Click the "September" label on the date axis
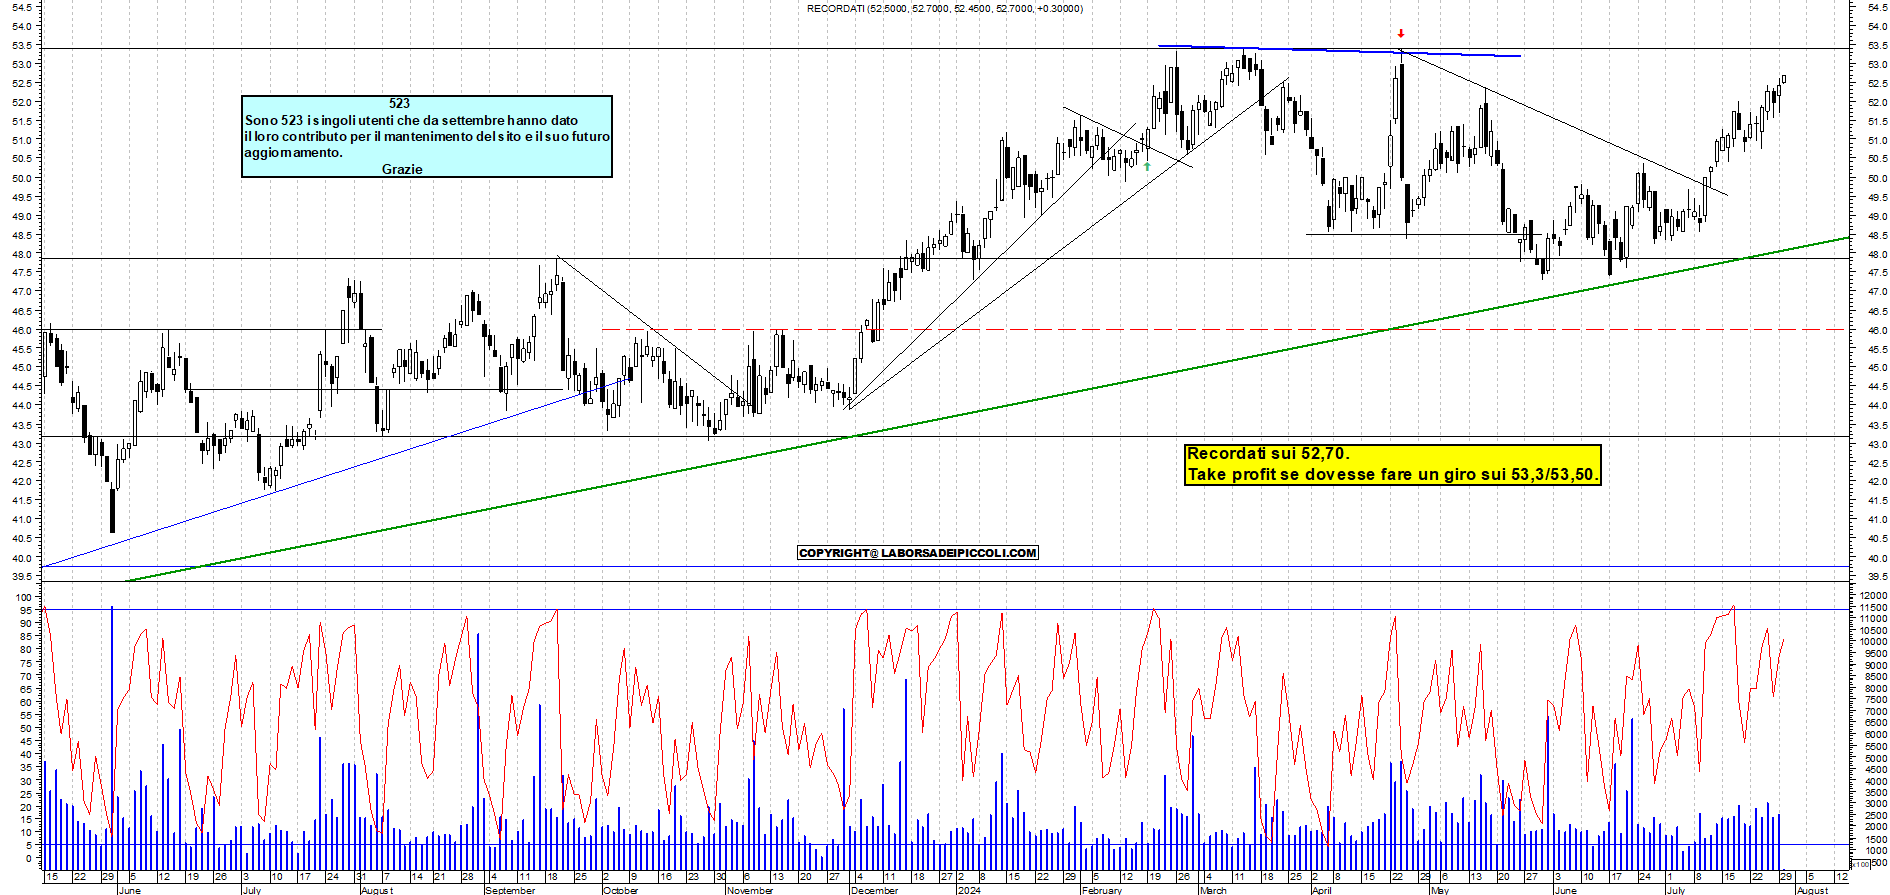 (511, 890)
